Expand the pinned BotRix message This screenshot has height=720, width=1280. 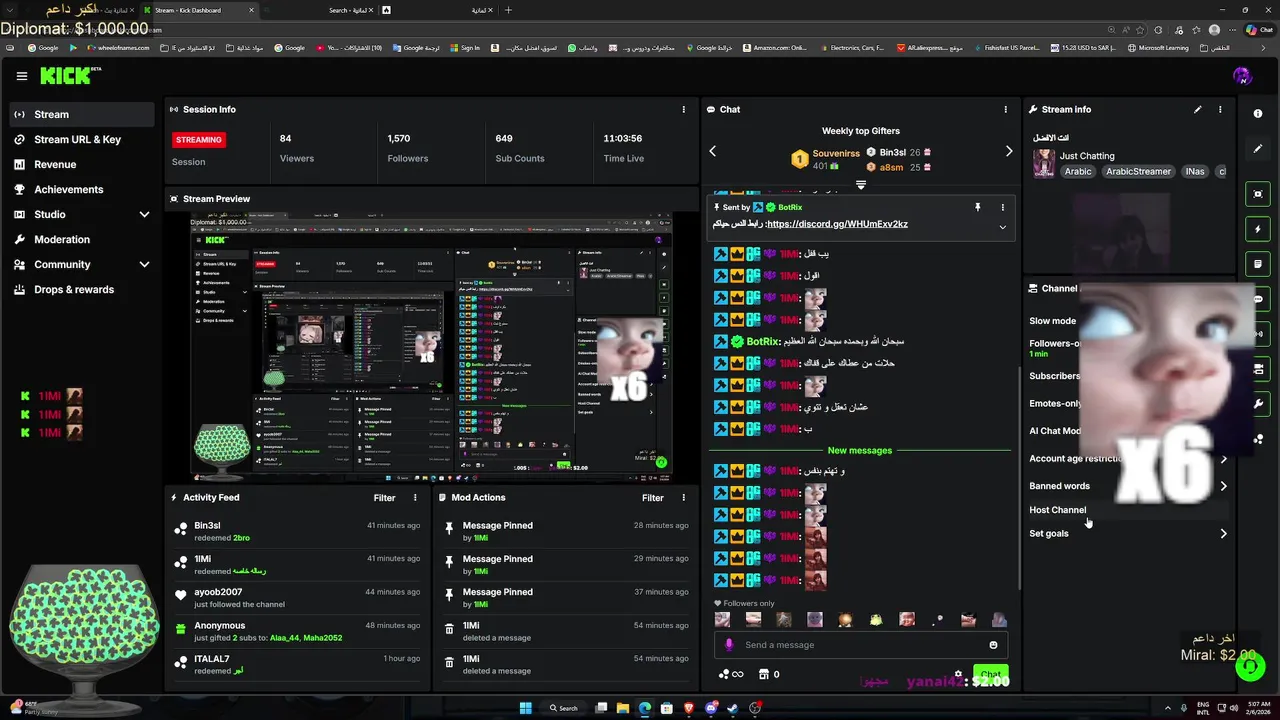1003,227
